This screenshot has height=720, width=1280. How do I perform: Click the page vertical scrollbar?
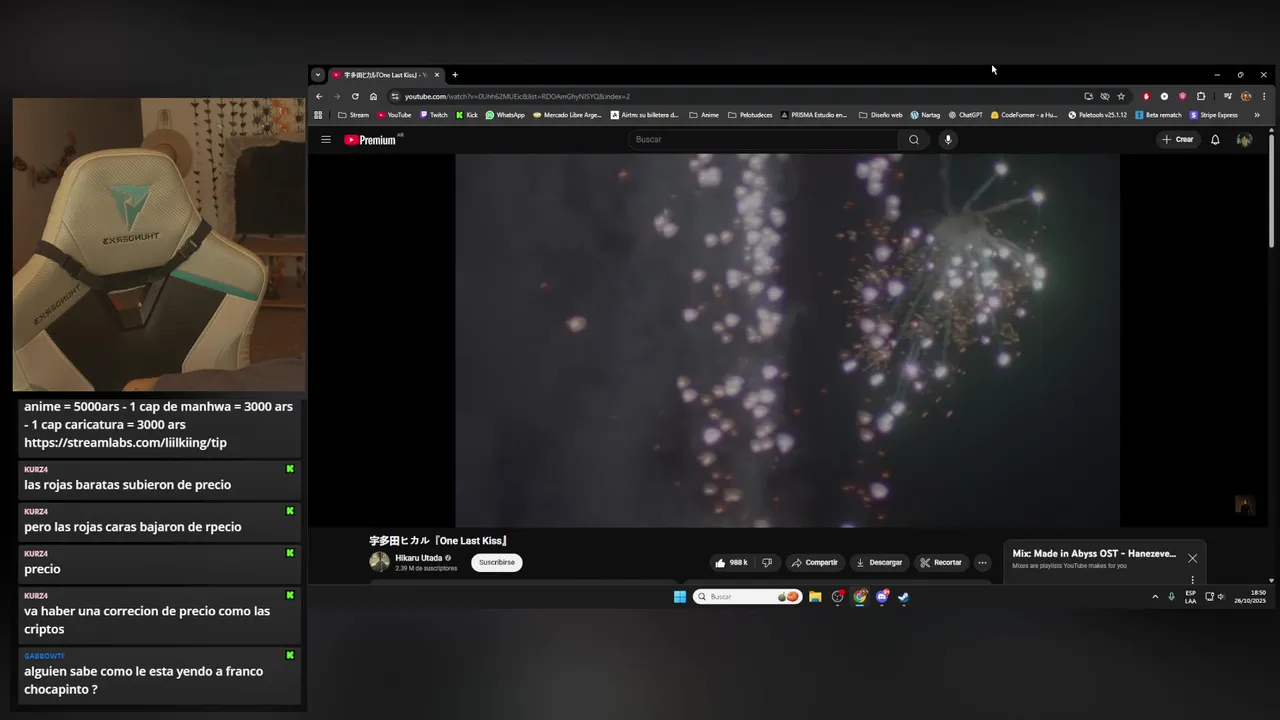(1271, 190)
